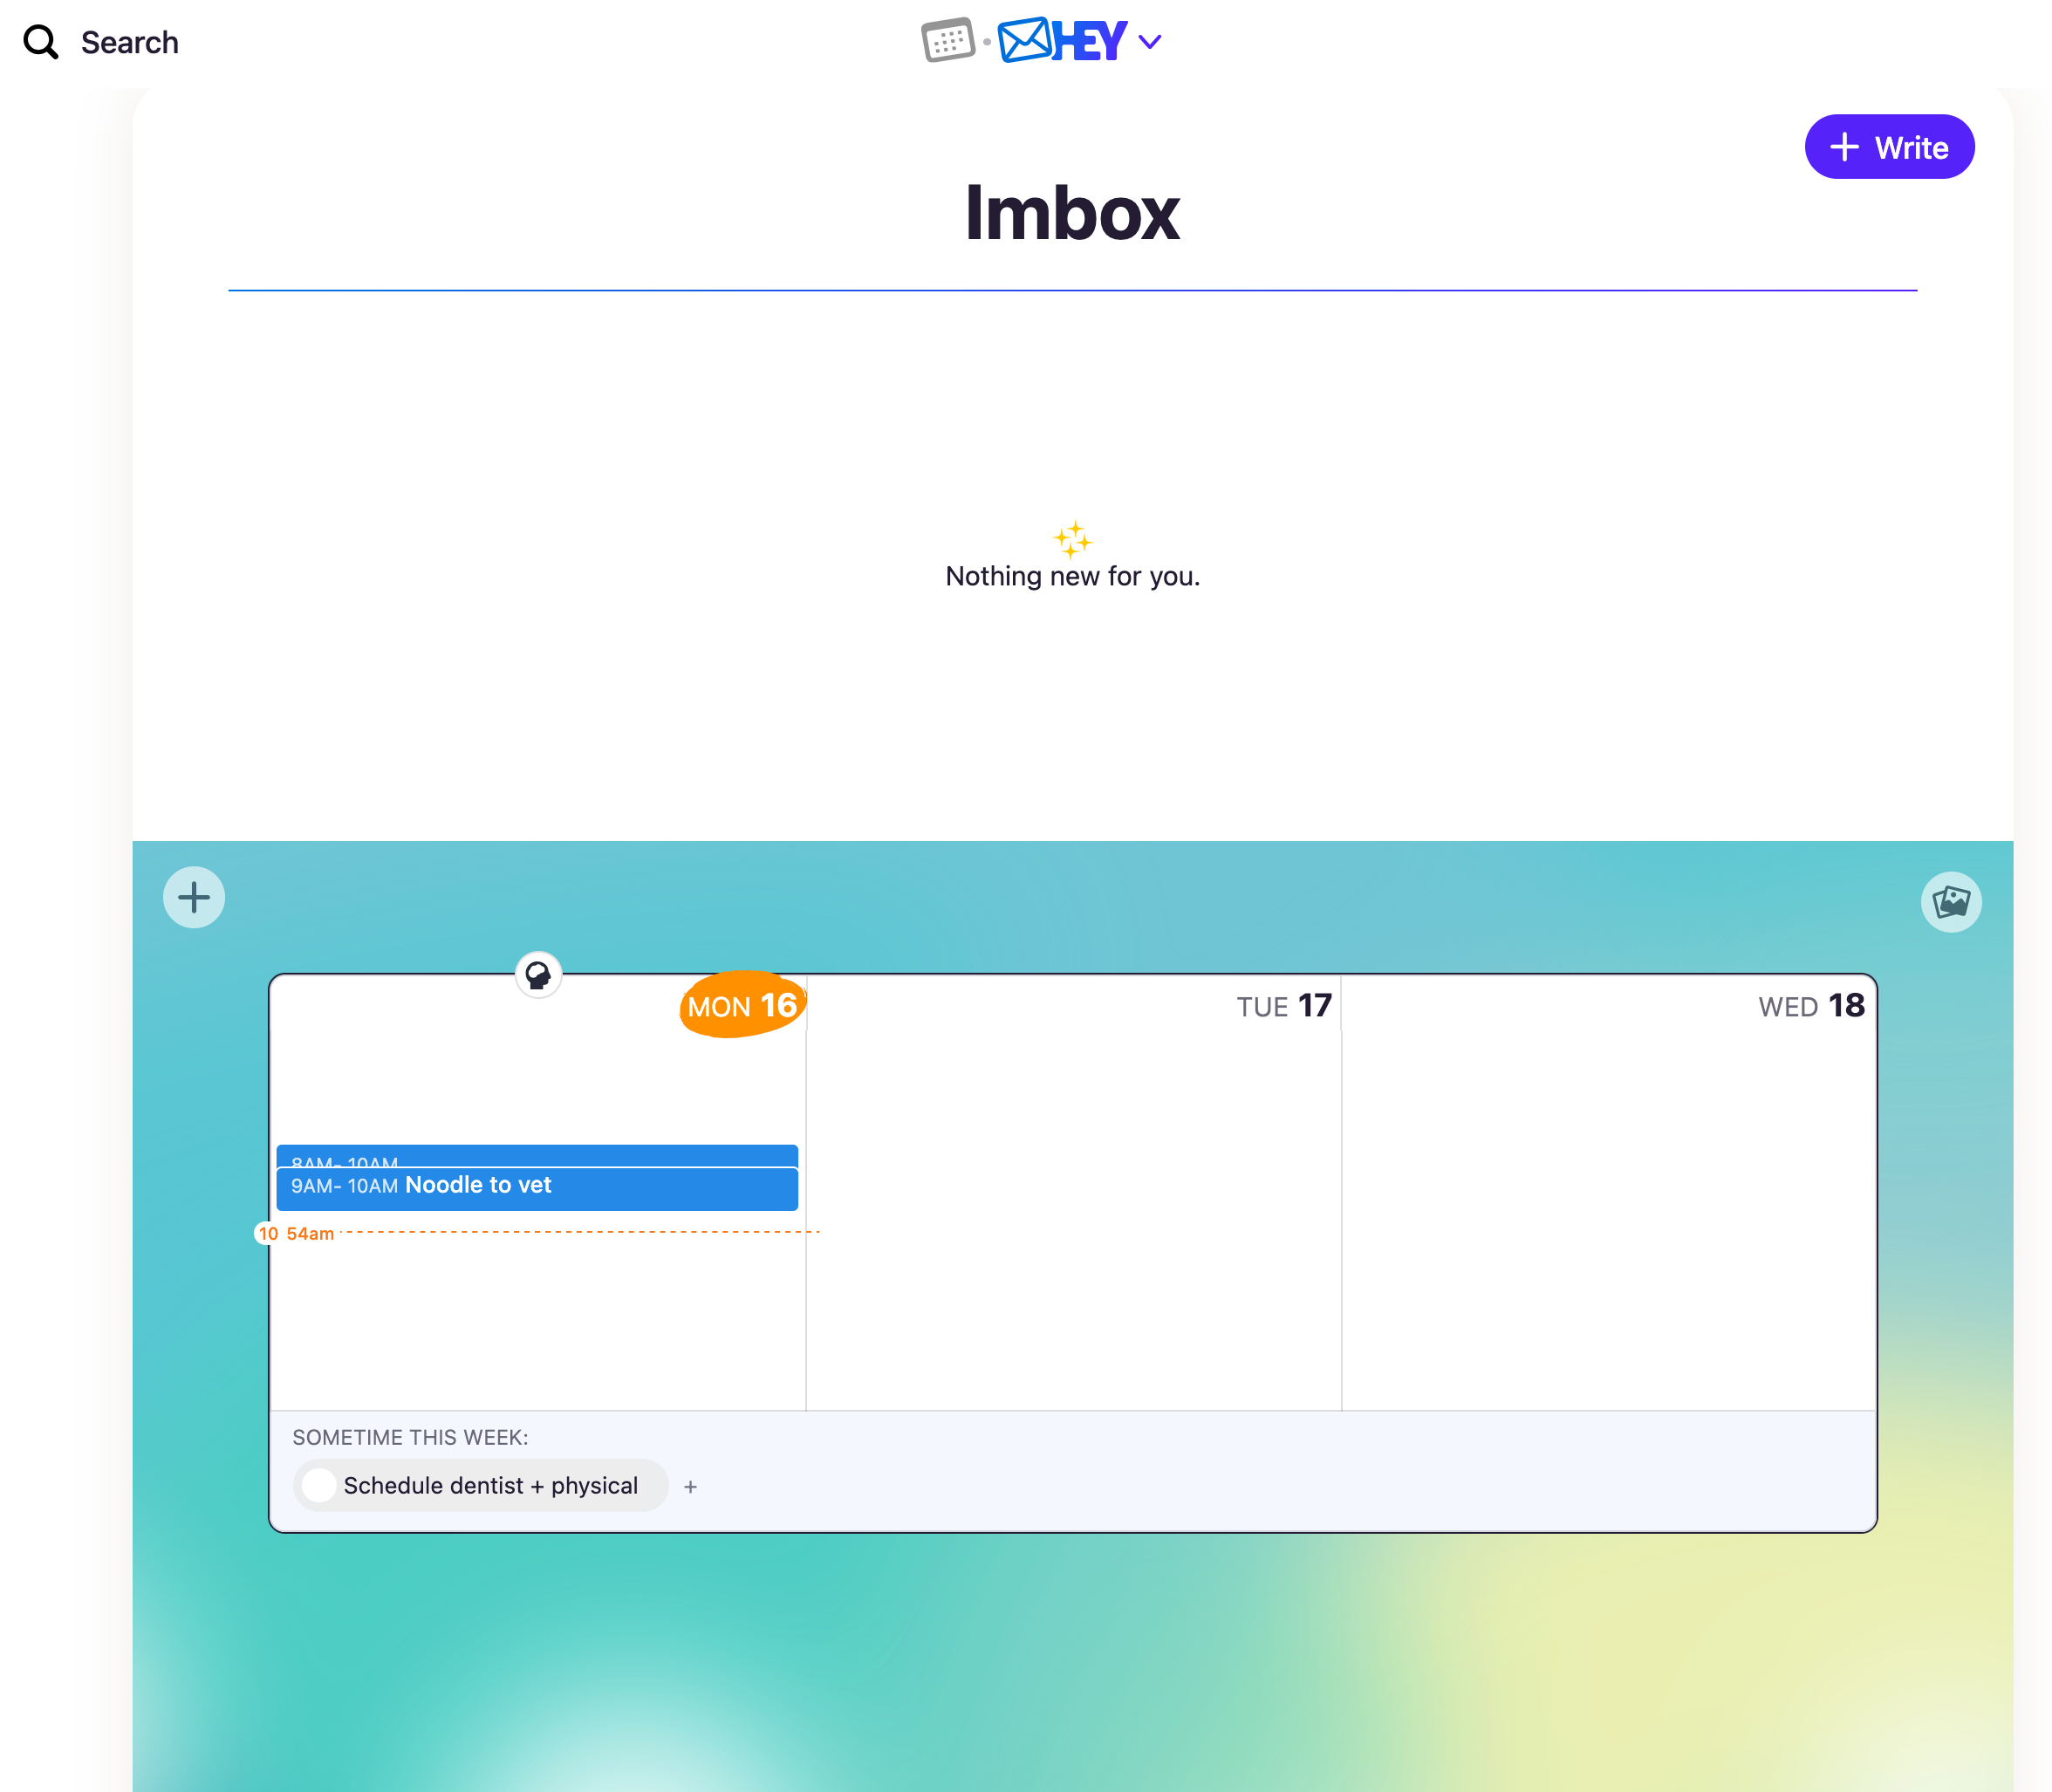2052x1792 pixels.
Task: Select TUE 17 day header
Action: click(x=1284, y=1005)
